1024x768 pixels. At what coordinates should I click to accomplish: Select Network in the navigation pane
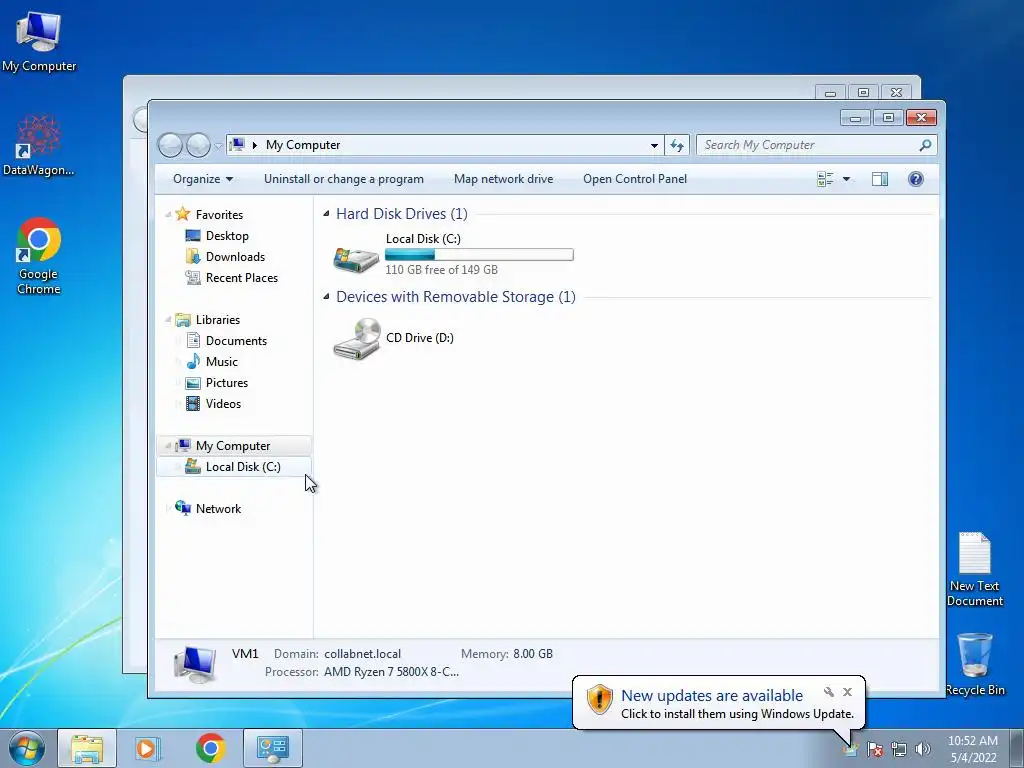[x=218, y=509]
